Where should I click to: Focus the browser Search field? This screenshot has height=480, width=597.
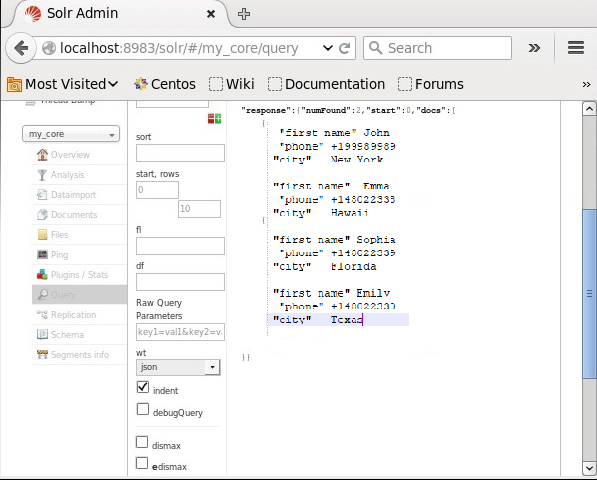point(437,48)
